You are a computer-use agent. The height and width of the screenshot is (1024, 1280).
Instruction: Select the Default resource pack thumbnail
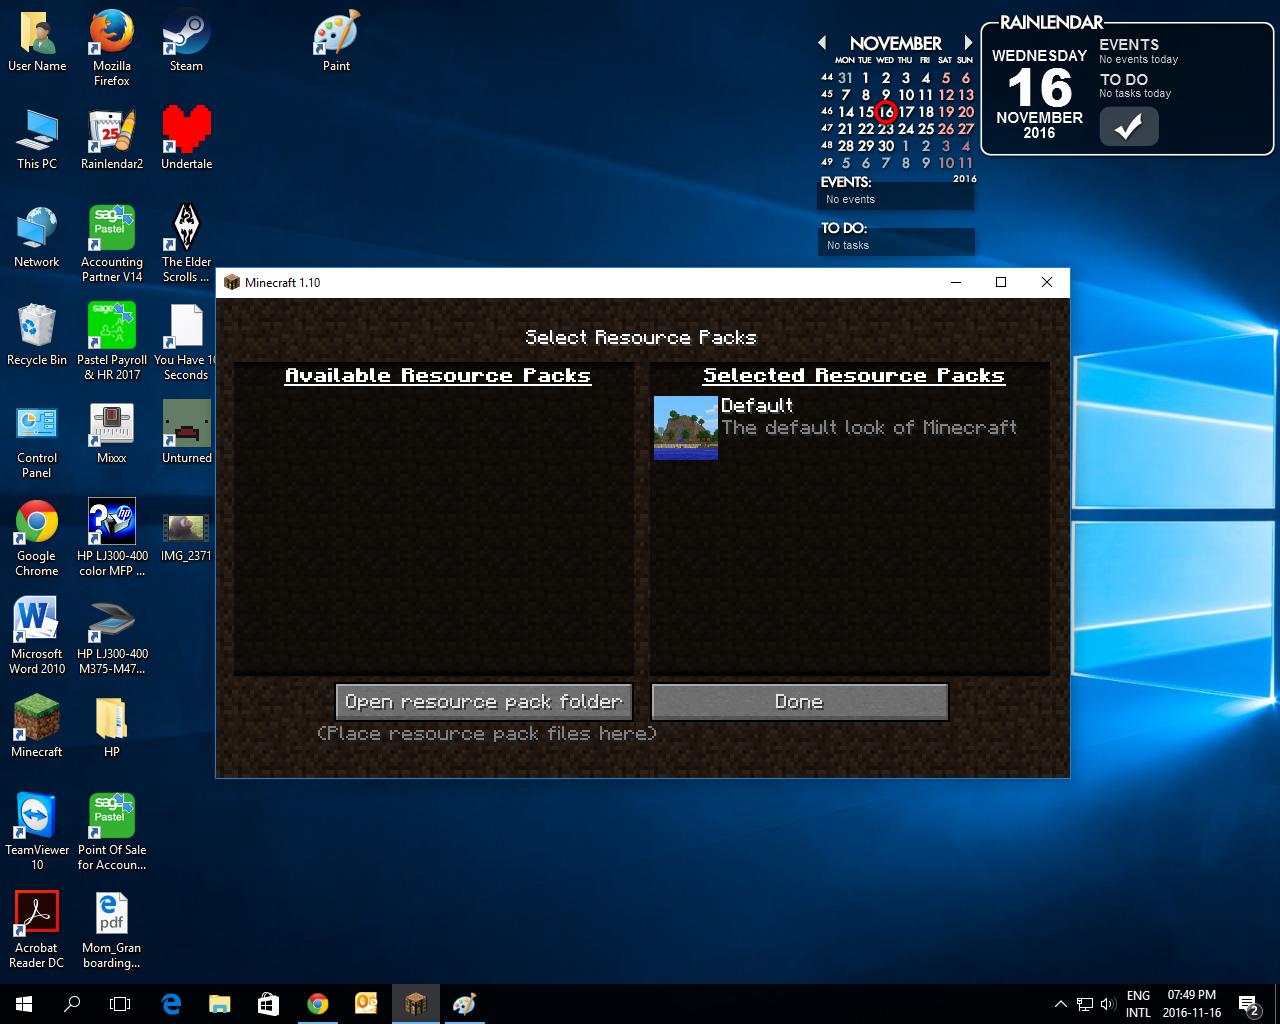pyautogui.click(x=685, y=428)
